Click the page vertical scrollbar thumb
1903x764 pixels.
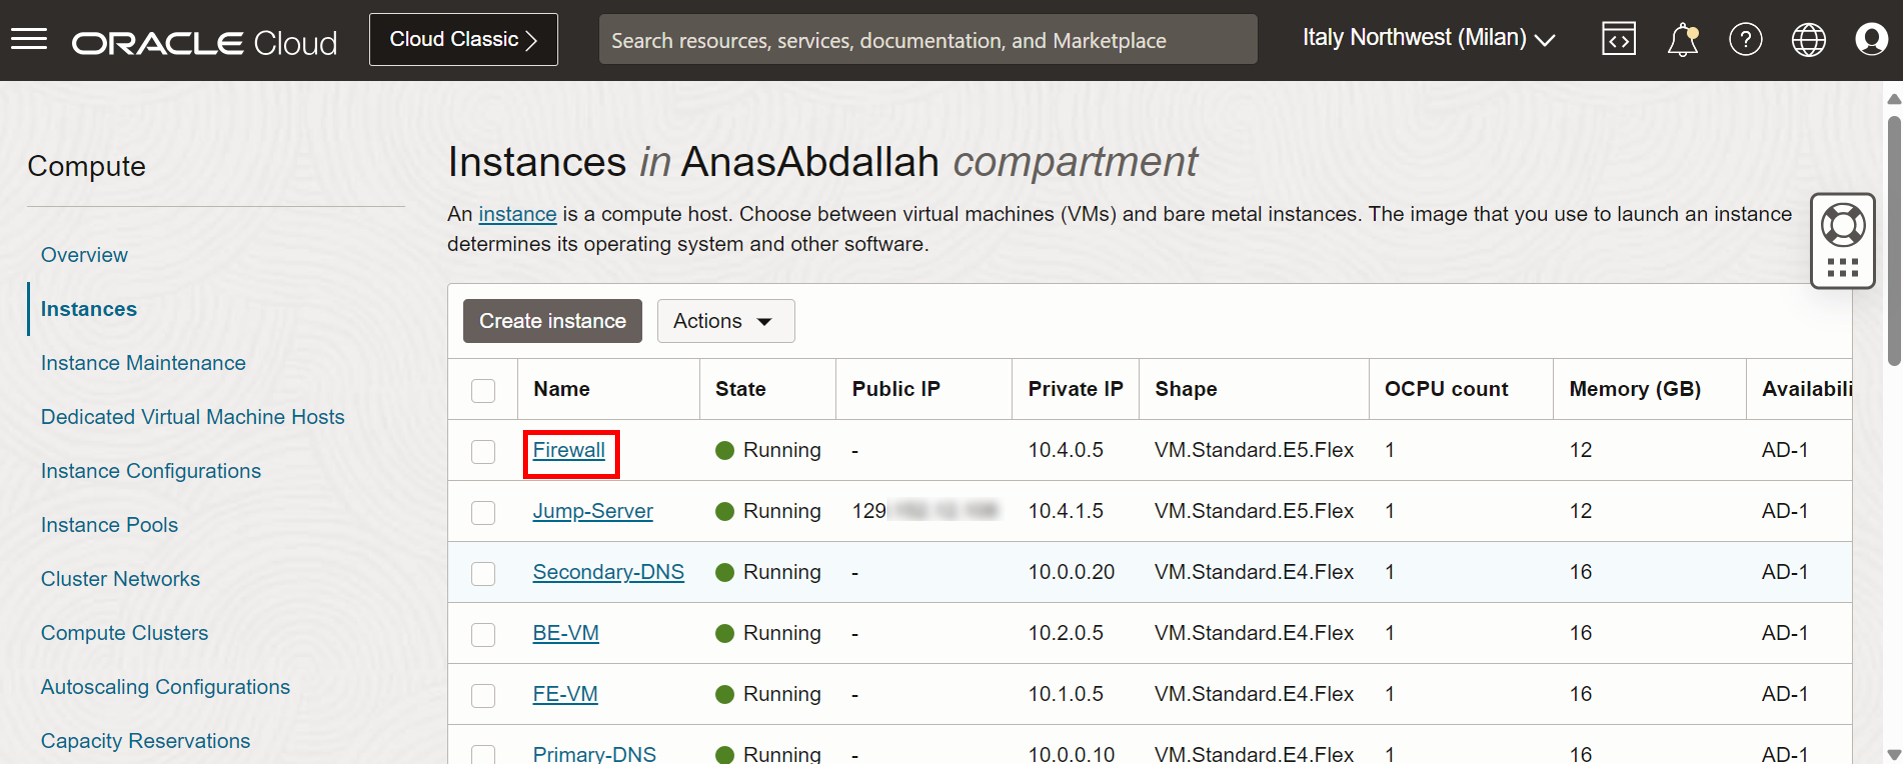point(1893,241)
